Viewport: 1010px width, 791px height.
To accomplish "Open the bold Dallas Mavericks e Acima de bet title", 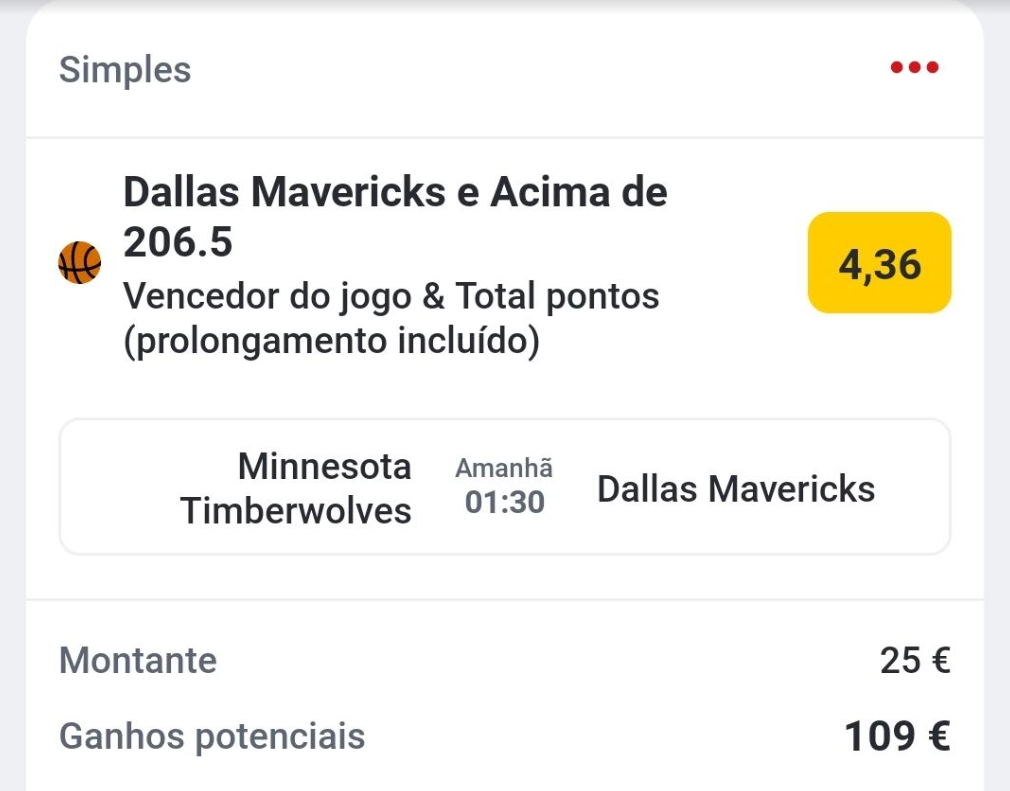I will coord(394,191).
